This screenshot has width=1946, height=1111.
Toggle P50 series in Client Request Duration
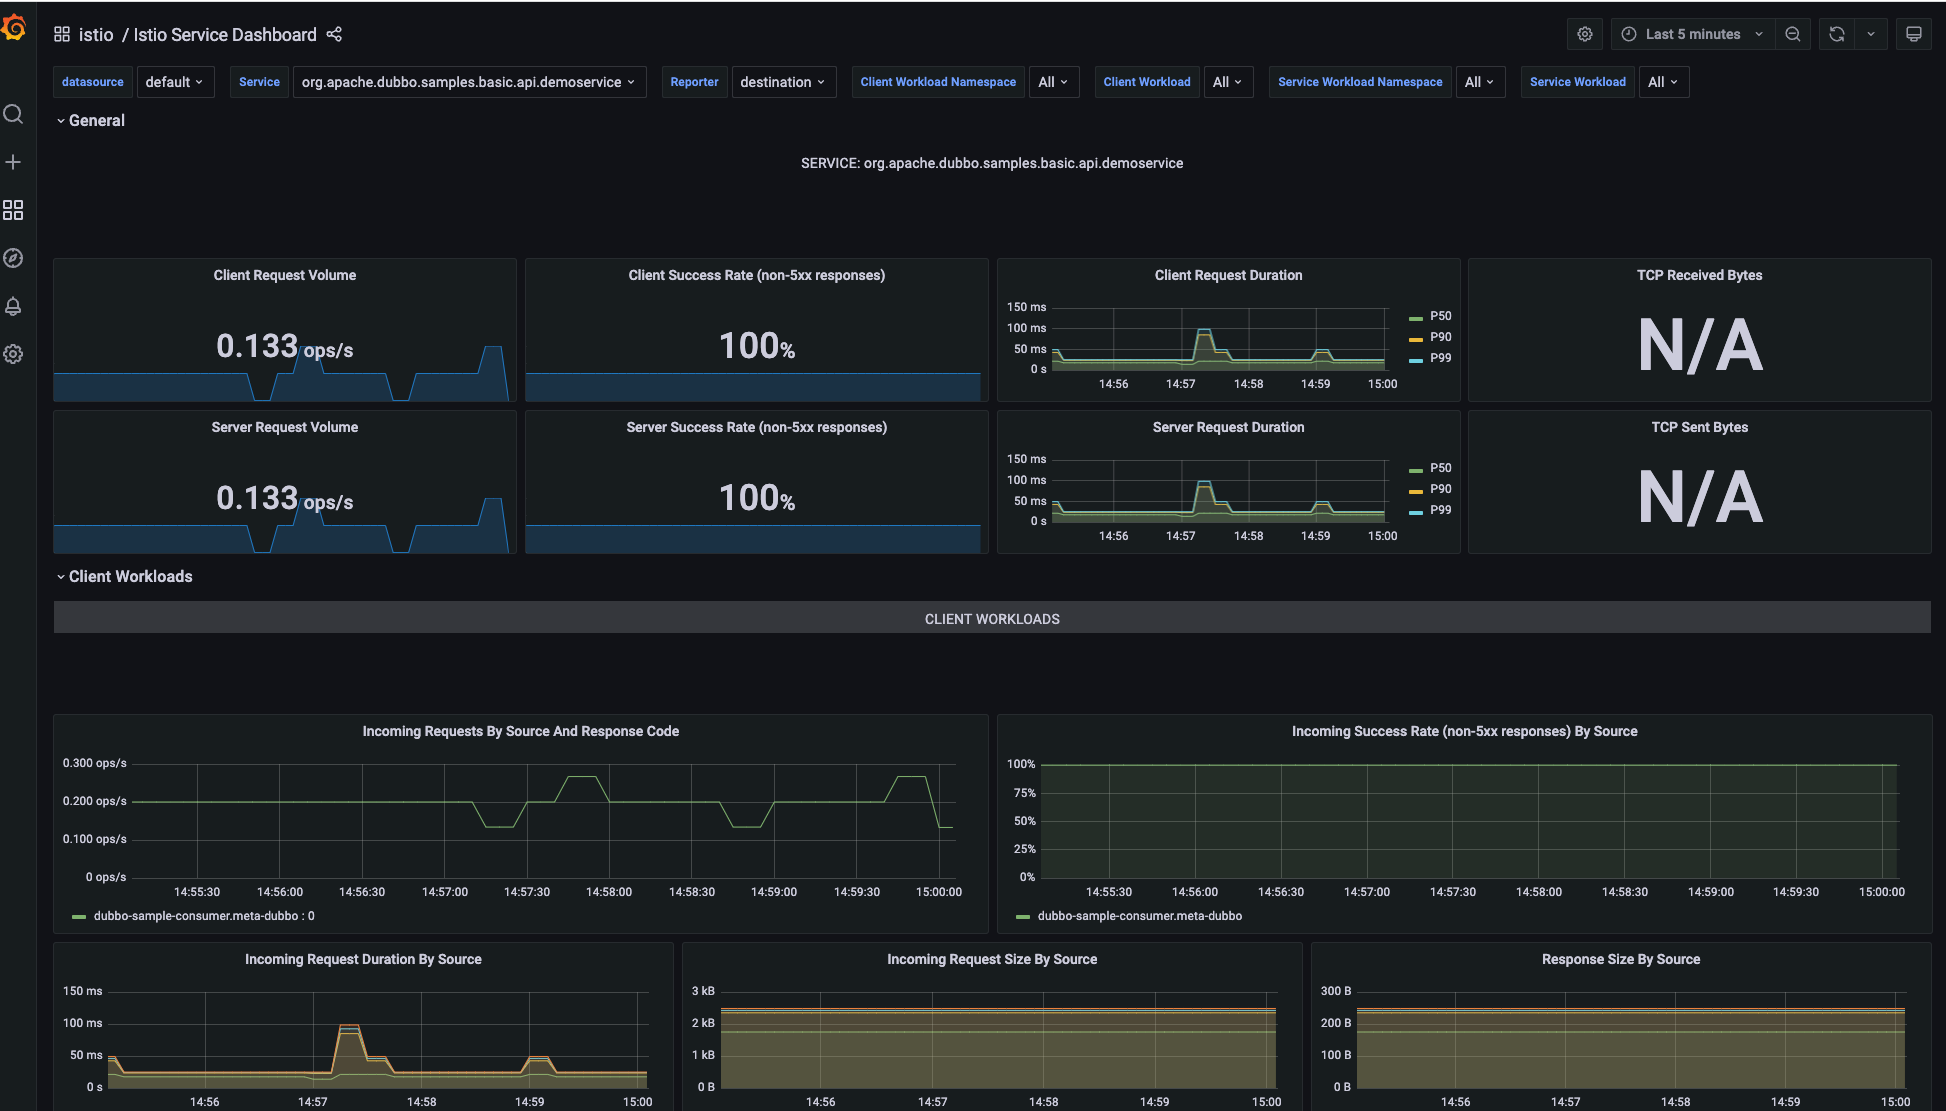pos(1440,316)
